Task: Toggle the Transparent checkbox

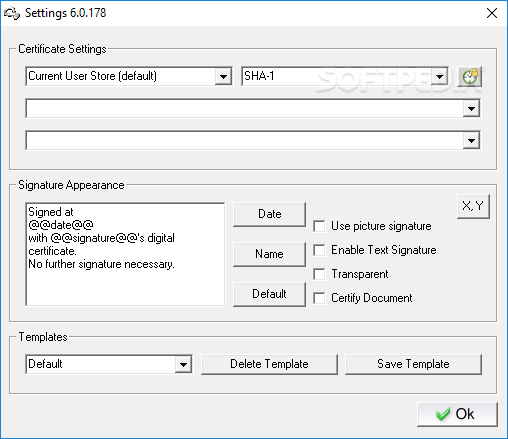Action: tap(319, 274)
